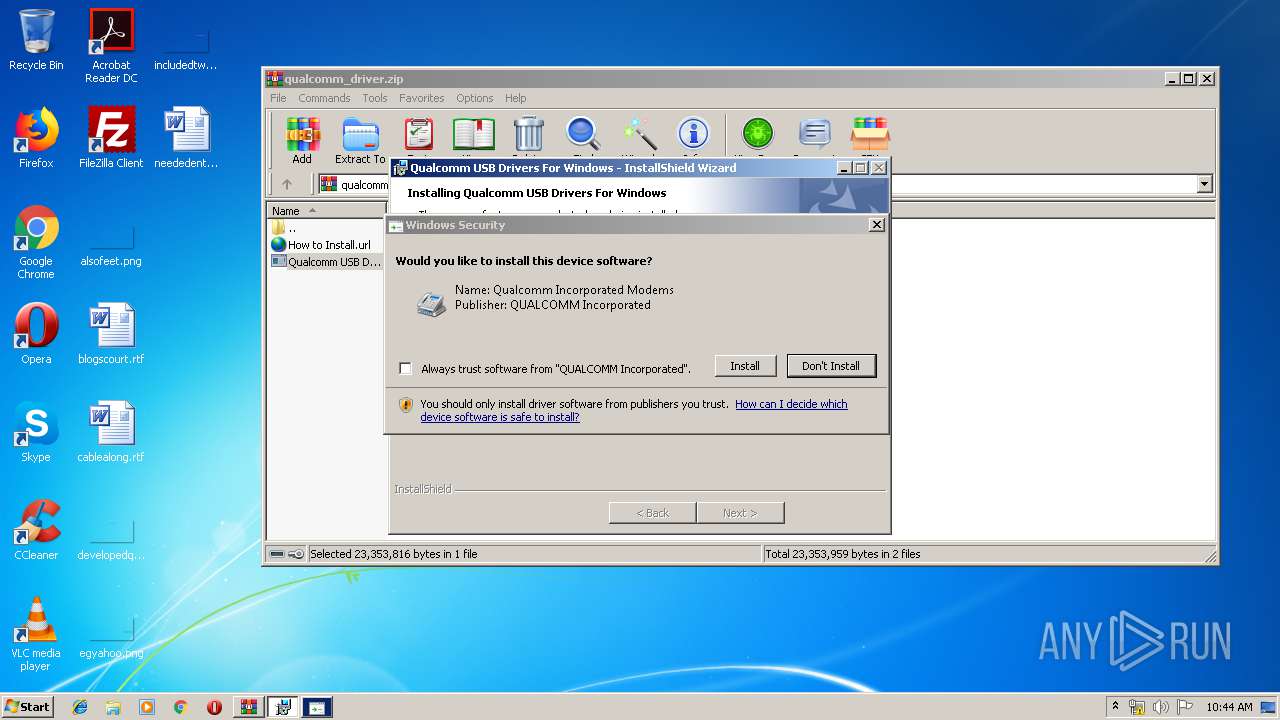Click the Wizard wand toolbar icon

(639, 134)
